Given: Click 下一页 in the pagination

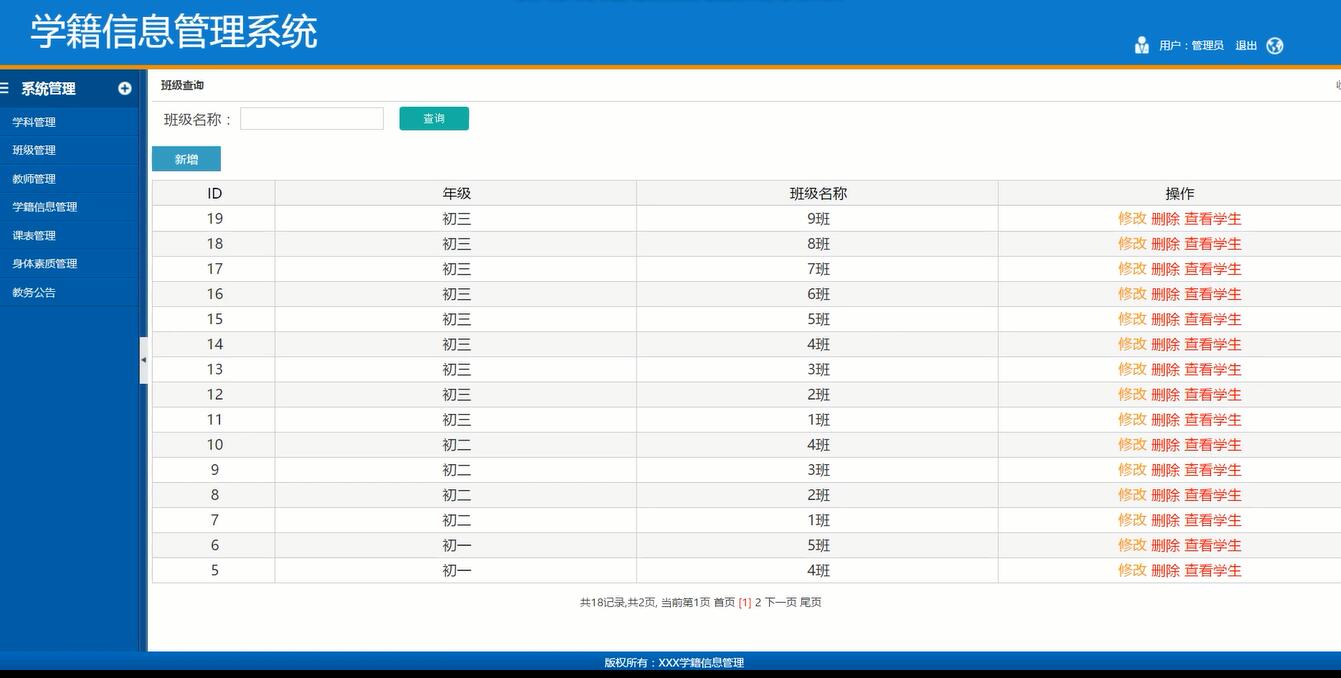Looking at the screenshot, I should point(781,602).
